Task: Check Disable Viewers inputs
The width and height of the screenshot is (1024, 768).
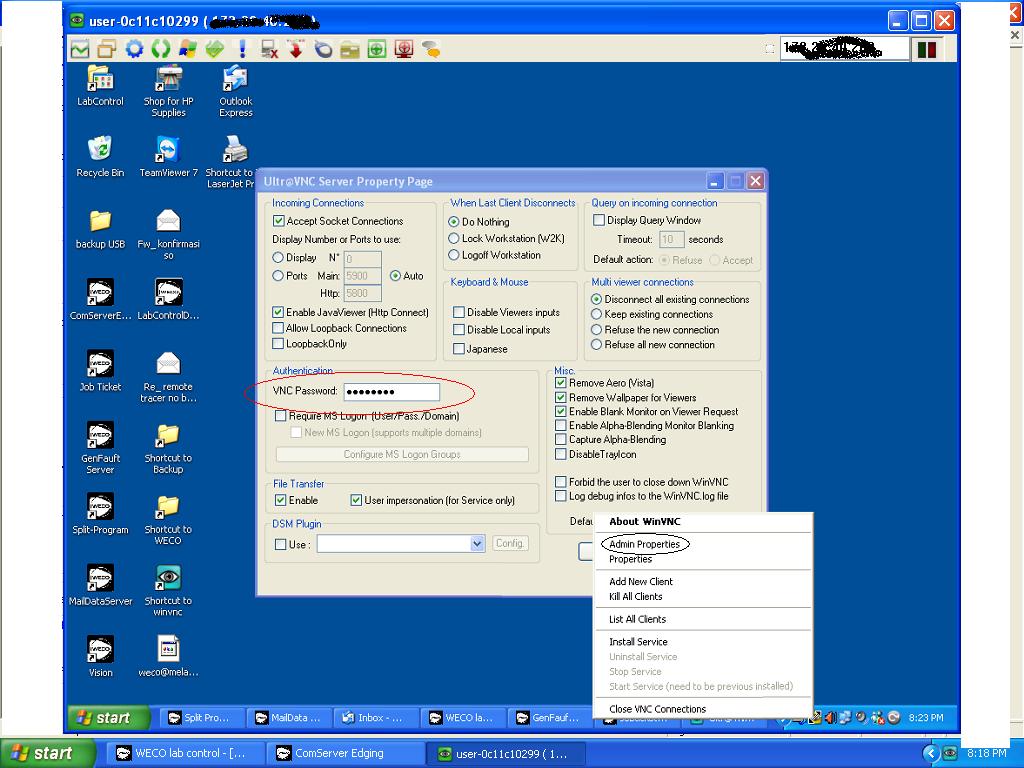Action: (459, 312)
